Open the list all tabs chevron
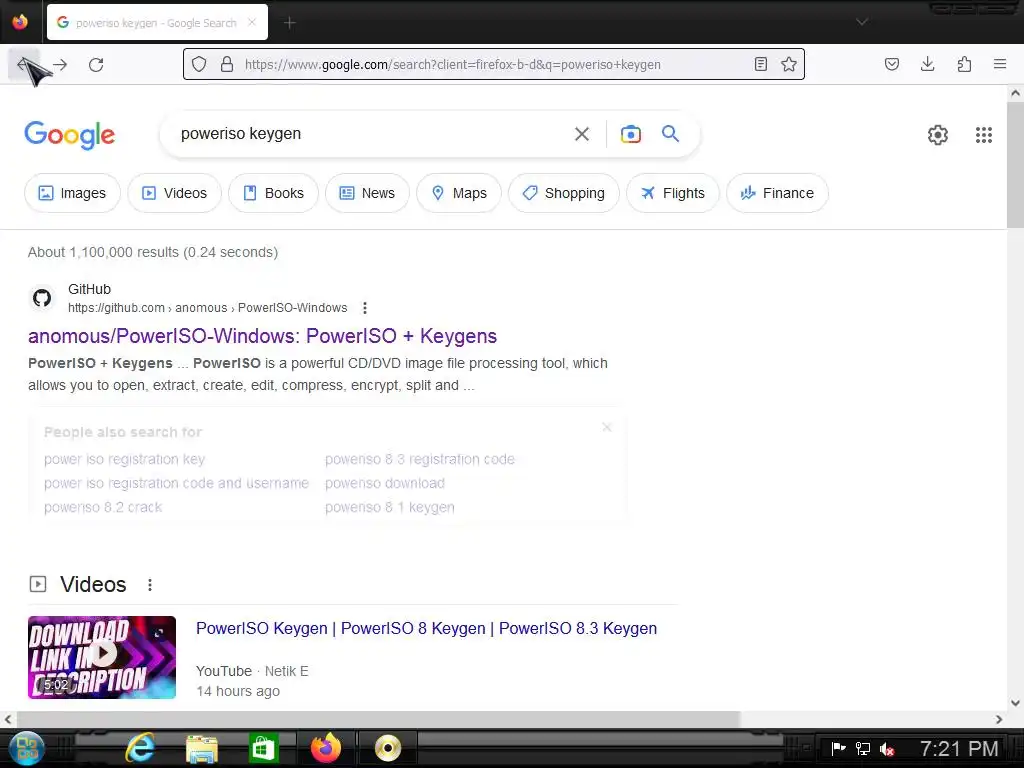This screenshot has width=1024, height=768. click(862, 22)
